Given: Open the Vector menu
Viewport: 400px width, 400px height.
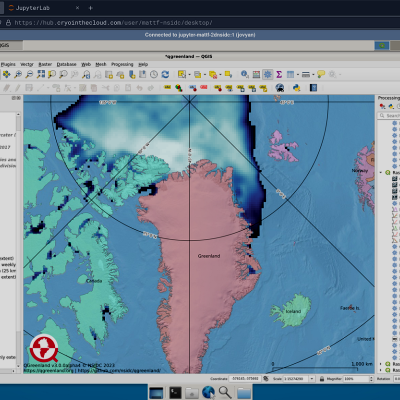Looking at the screenshot, I should (x=27, y=64).
